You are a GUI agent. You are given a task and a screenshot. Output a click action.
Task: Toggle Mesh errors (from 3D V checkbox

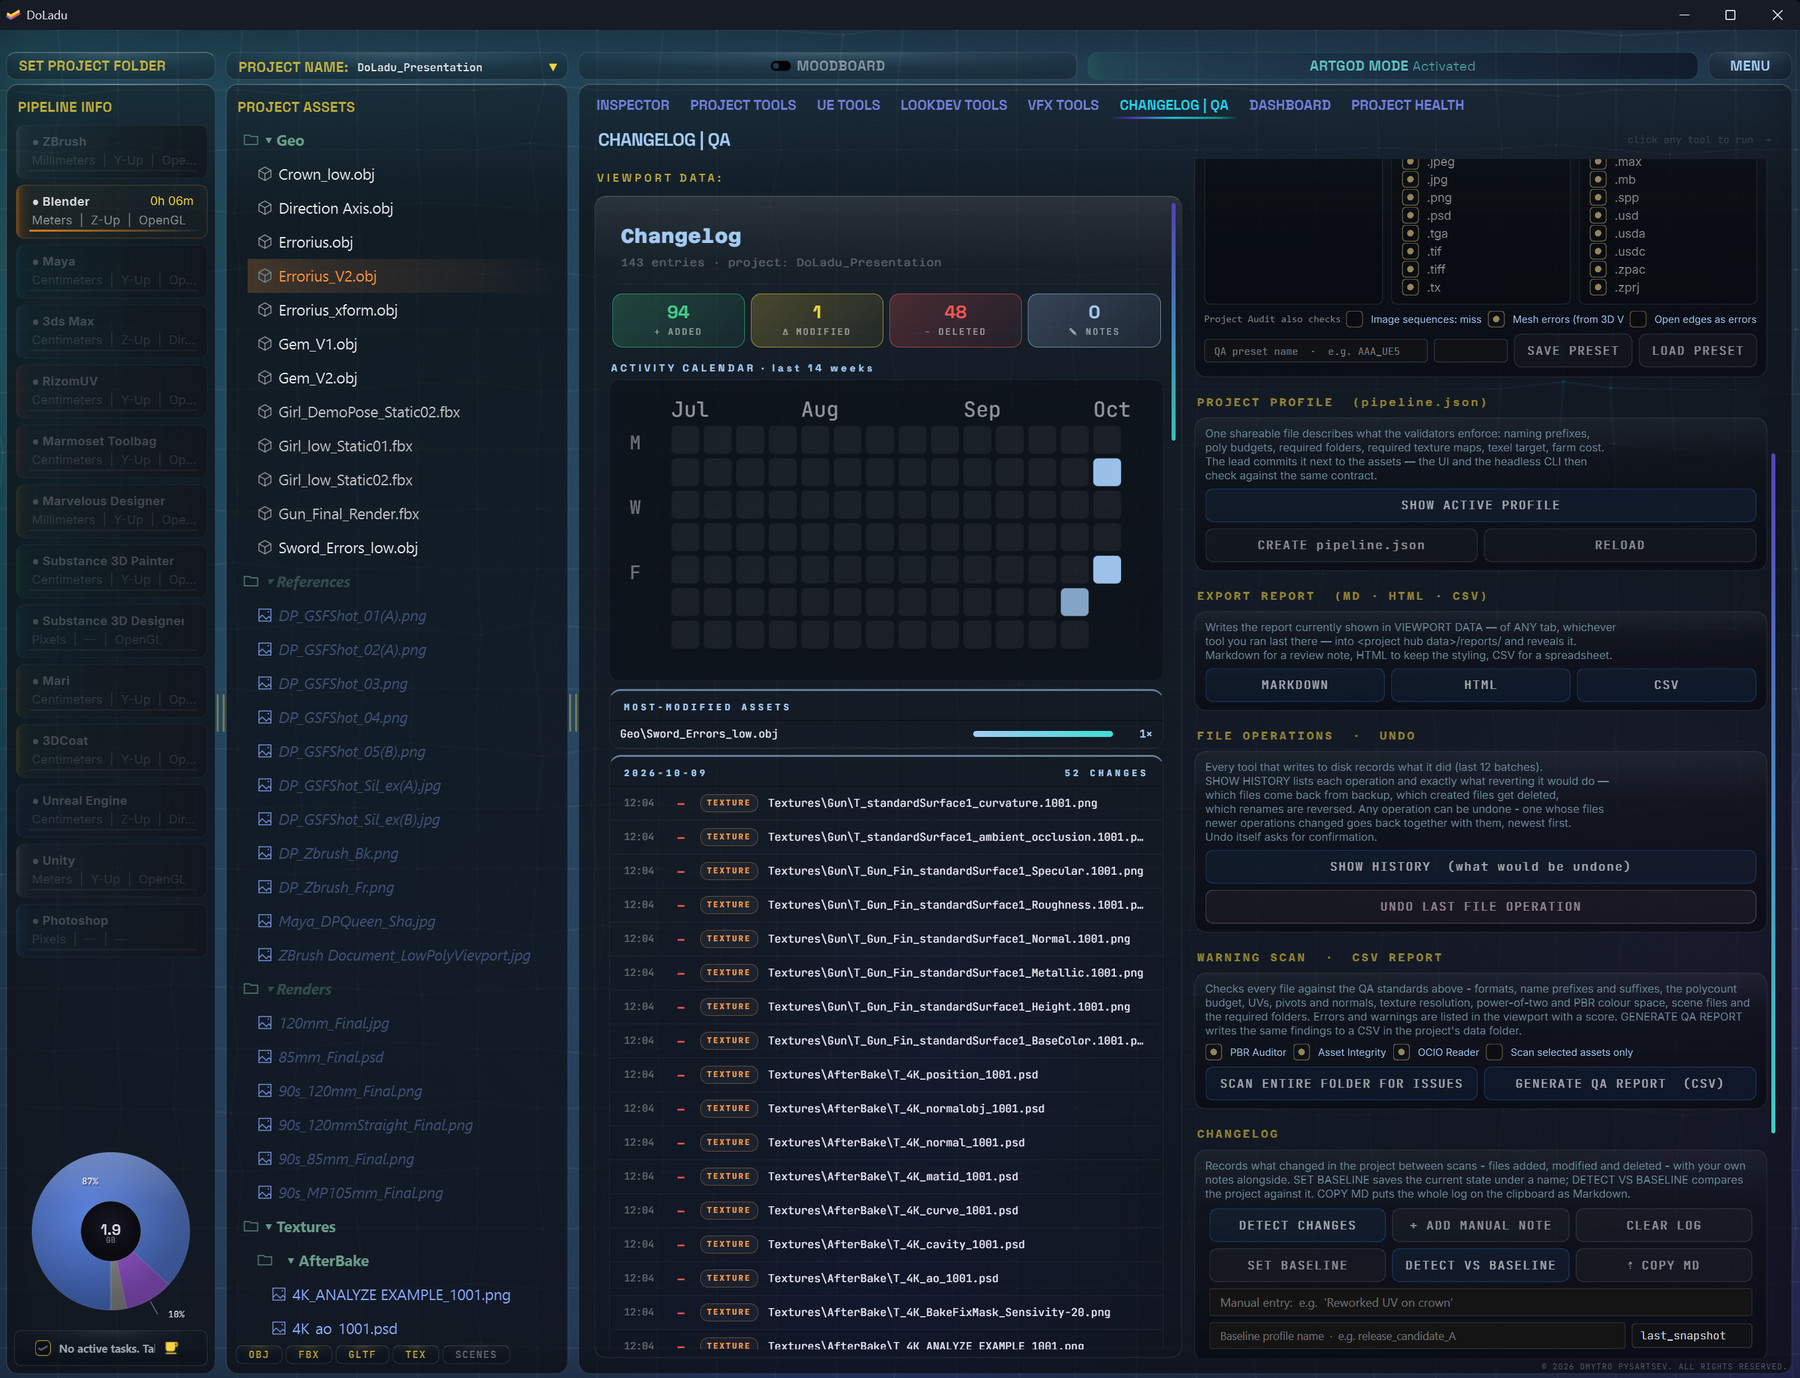(x=1497, y=319)
